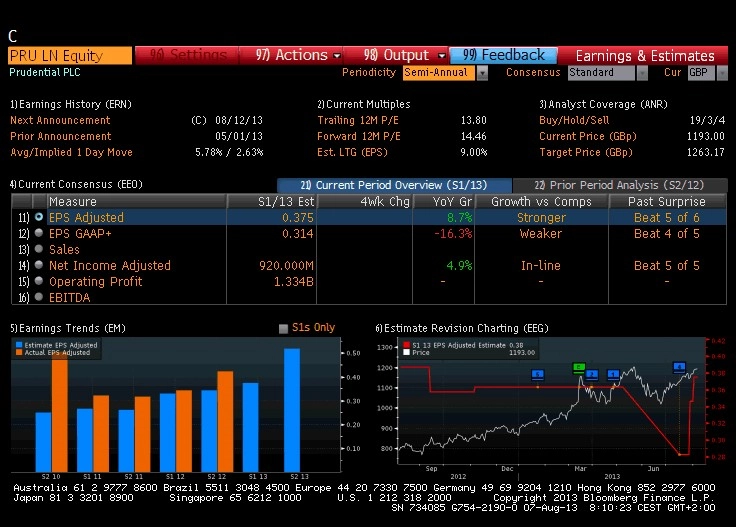Viewport: 736px width, 527px height.
Task: Click event marker 2 on revision chart
Action: pos(592,374)
